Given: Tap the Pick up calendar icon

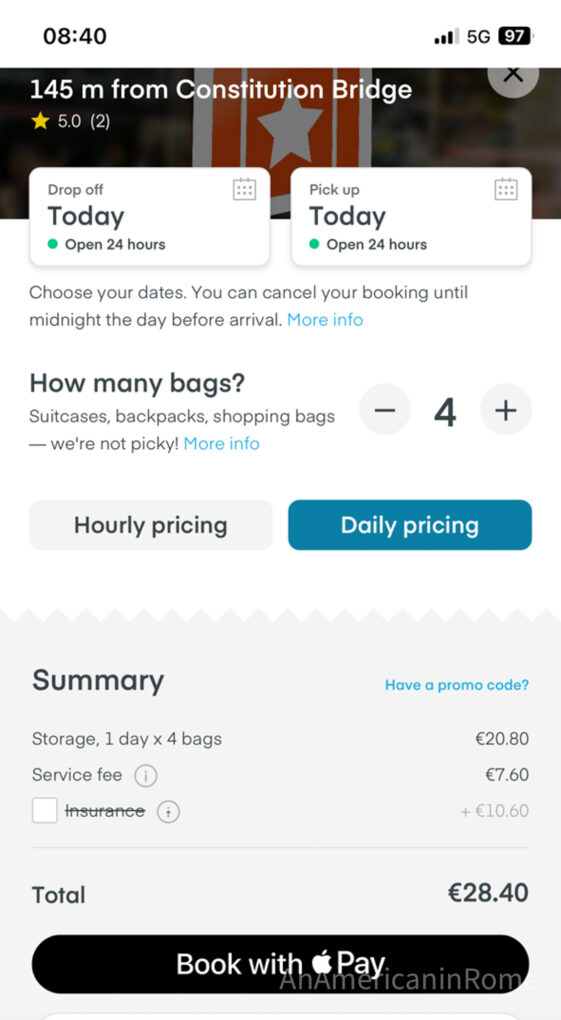Looking at the screenshot, I should (506, 189).
